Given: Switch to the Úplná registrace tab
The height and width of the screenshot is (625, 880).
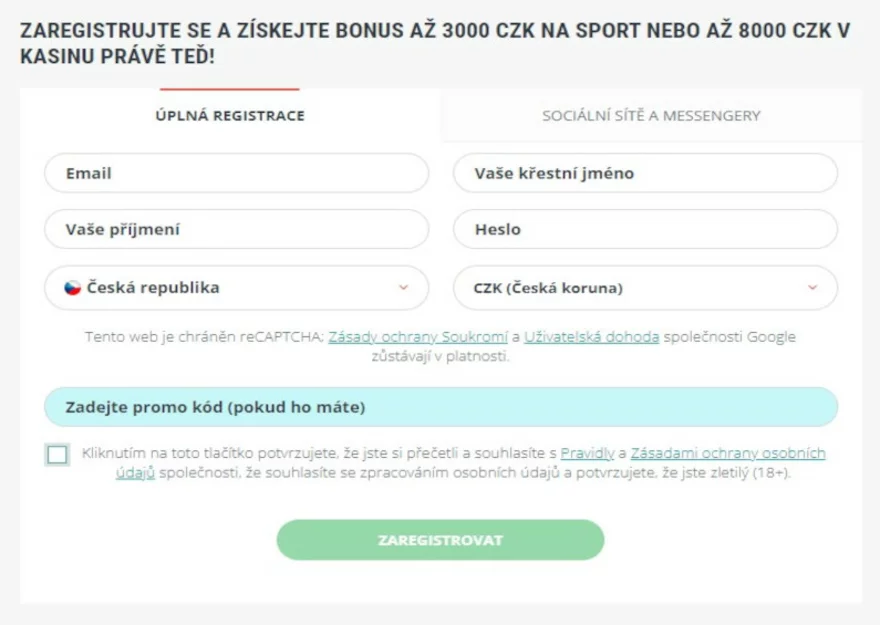Looking at the screenshot, I should pyautogui.click(x=230, y=115).
